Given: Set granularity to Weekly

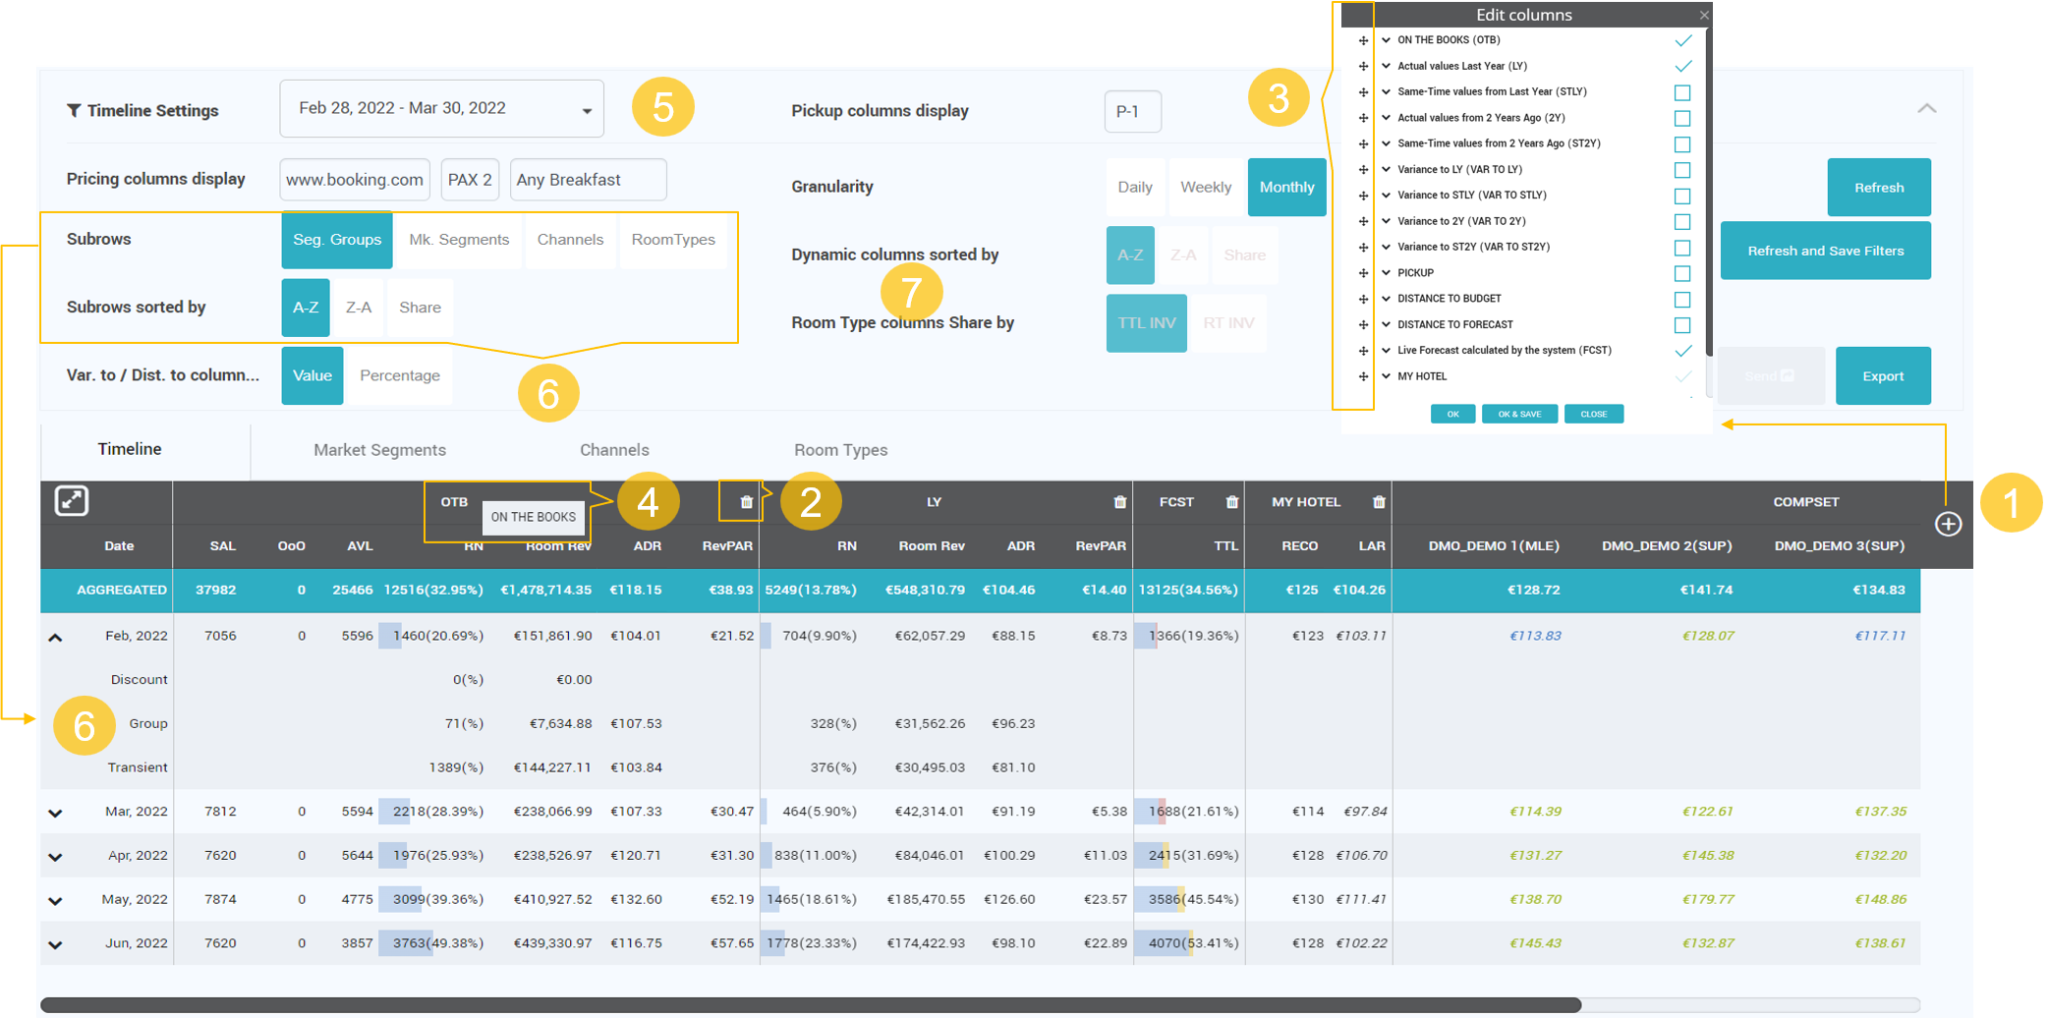Looking at the screenshot, I should (1206, 187).
